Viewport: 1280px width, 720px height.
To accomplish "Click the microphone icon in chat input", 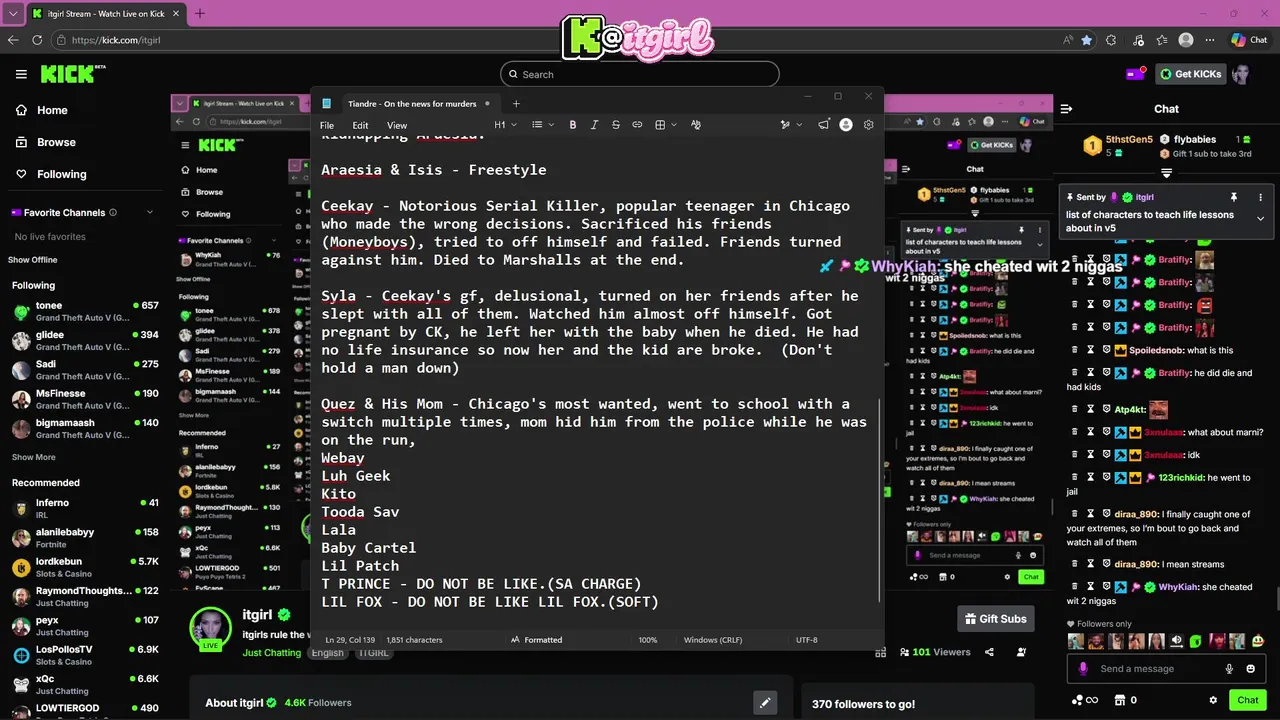I will (1229, 669).
